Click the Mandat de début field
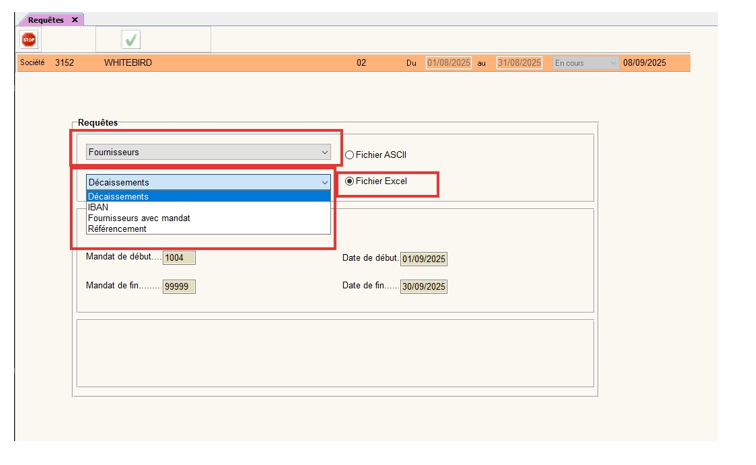756x465 pixels. click(179, 257)
